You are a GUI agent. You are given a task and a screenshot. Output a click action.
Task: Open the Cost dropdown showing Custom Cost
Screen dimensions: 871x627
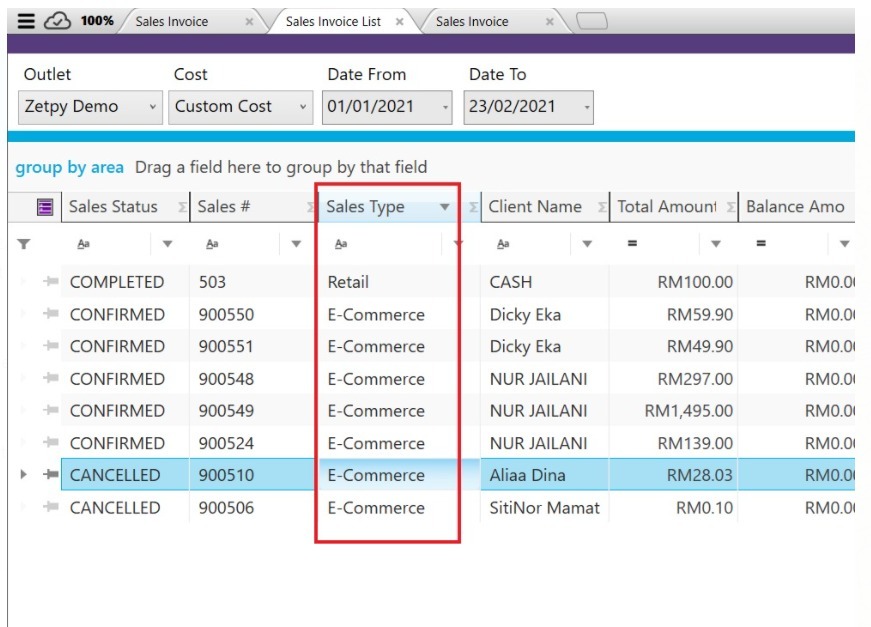point(304,107)
